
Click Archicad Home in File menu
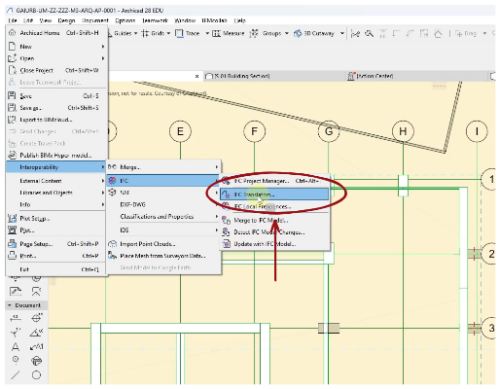point(56,33)
